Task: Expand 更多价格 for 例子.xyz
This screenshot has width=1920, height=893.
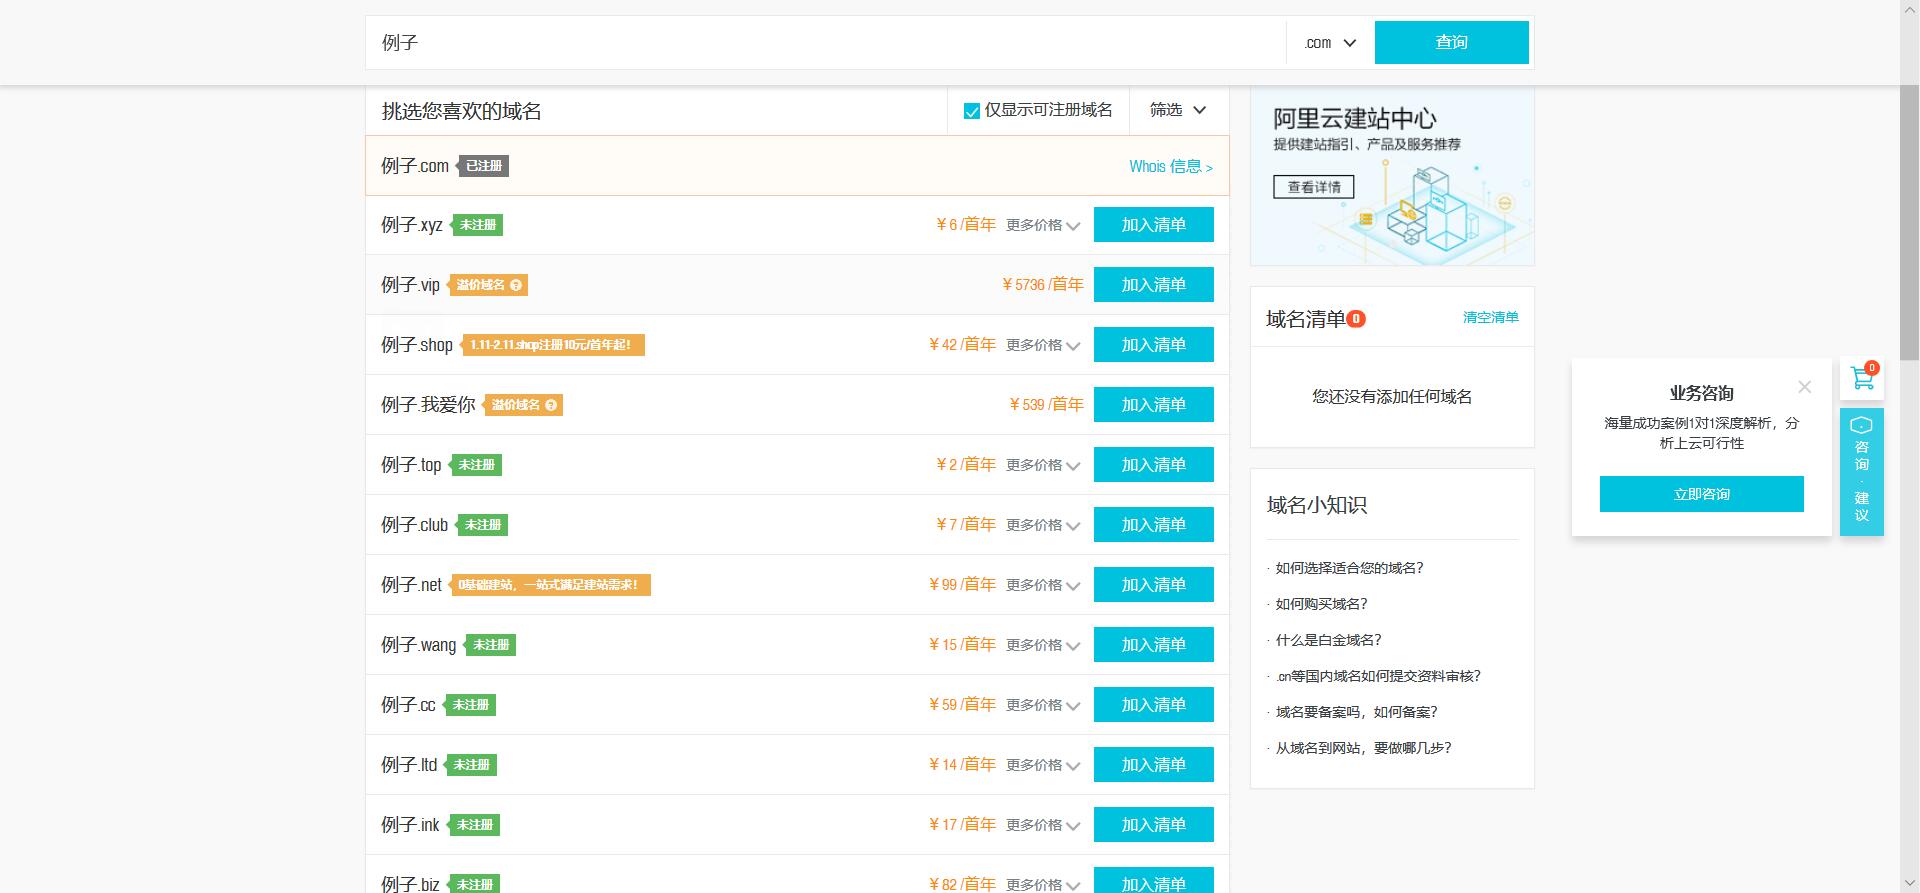Action: 1043,226
